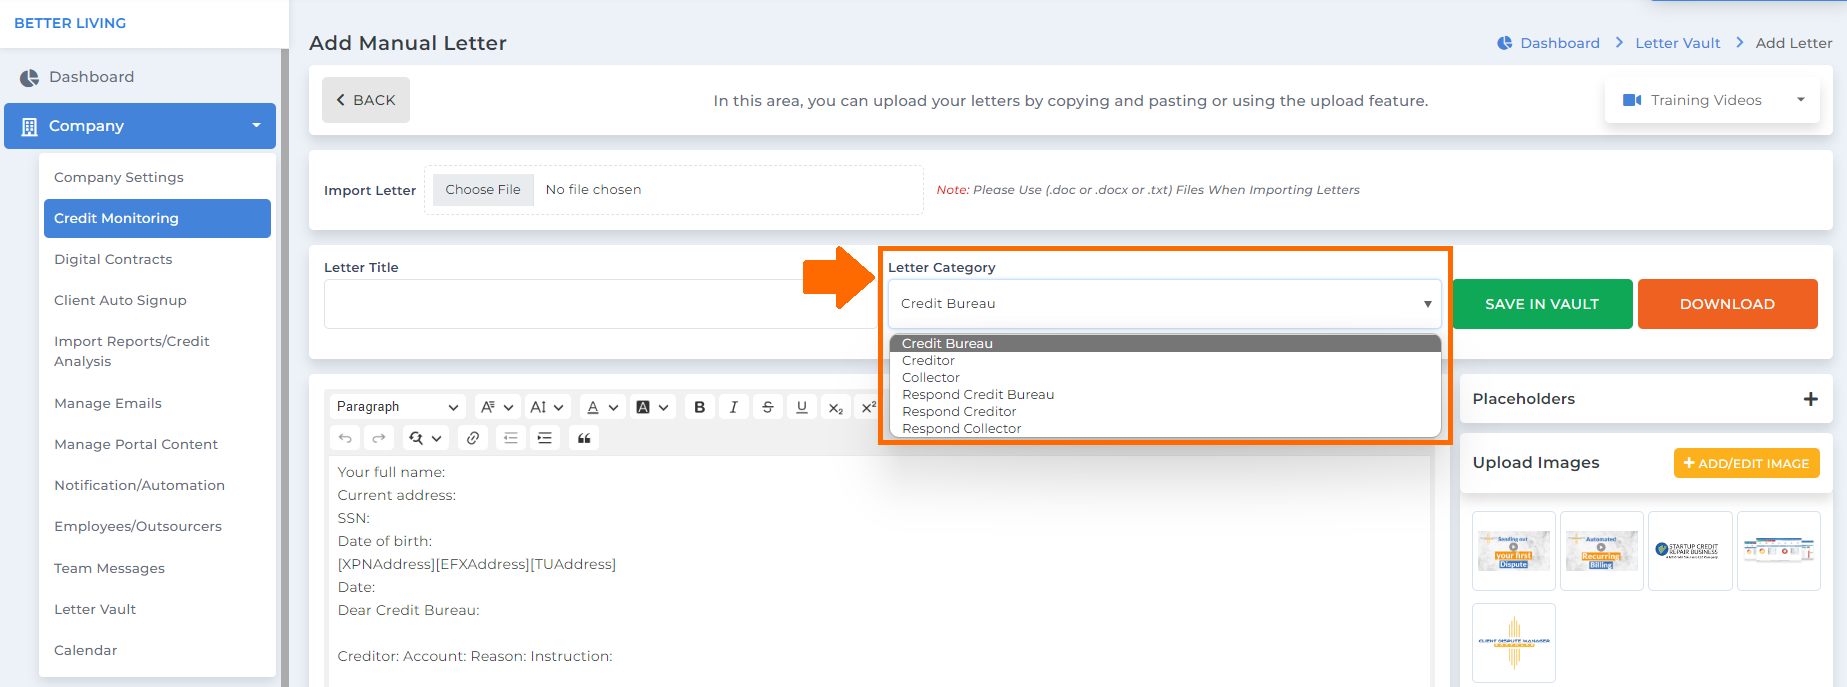This screenshot has width=1847, height=687.
Task: Open Letter Vault in the sidebar
Action: pos(95,609)
